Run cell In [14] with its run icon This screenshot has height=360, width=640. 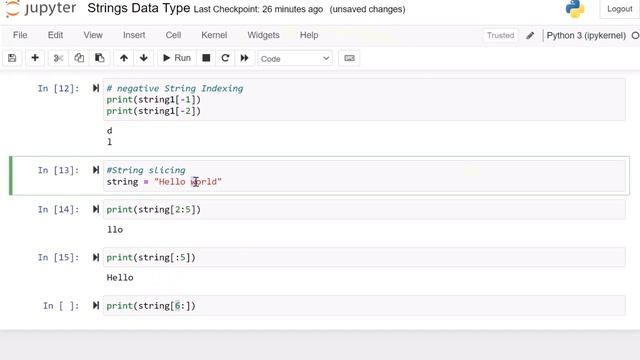[x=96, y=209]
